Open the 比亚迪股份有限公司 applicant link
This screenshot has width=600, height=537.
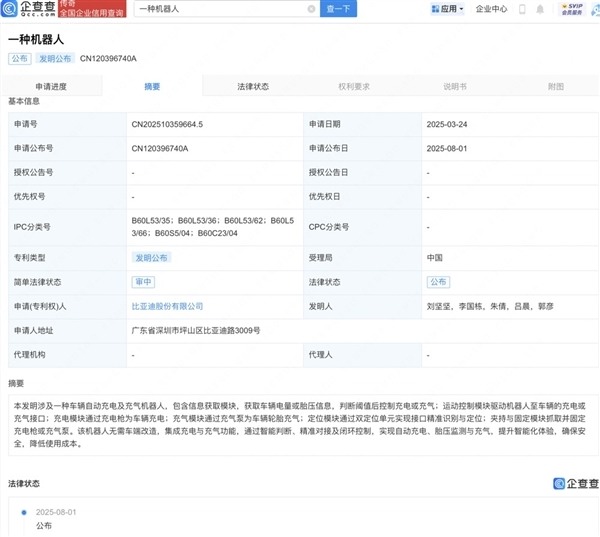coord(167,306)
